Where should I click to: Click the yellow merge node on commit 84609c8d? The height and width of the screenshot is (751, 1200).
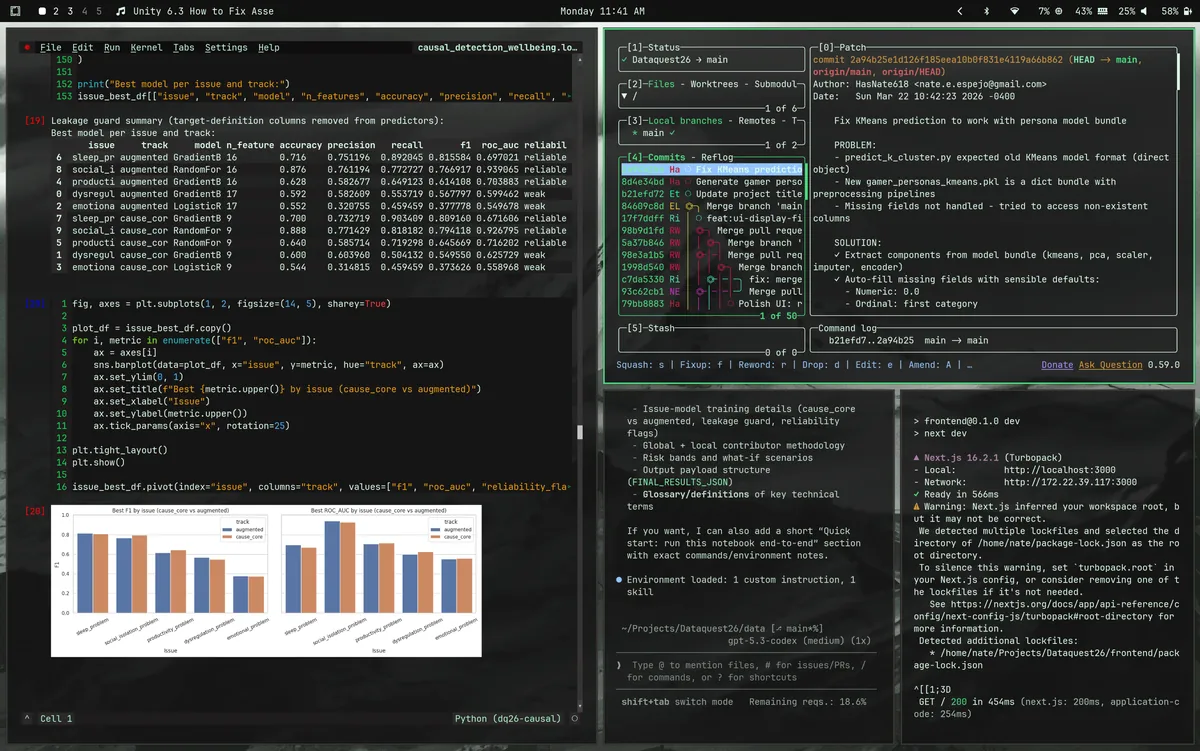pos(690,206)
